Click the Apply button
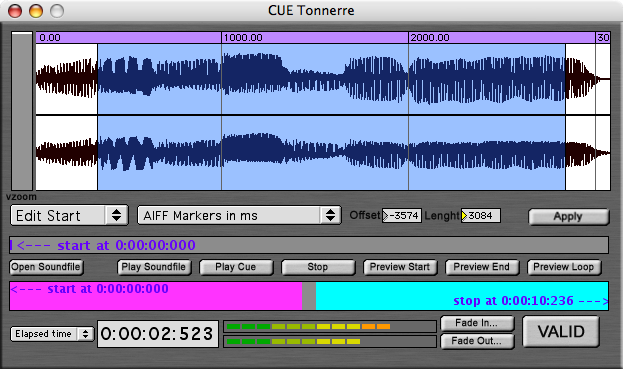 coord(568,216)
